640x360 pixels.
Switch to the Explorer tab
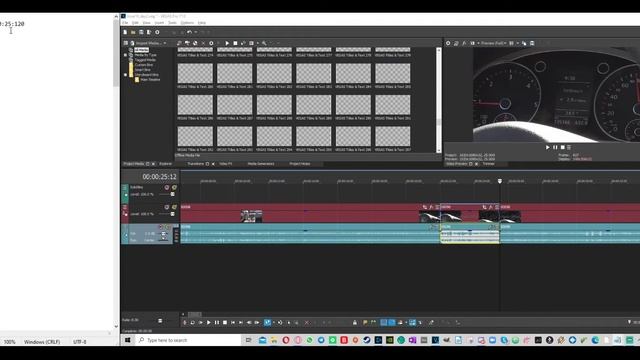coord(165,164)
